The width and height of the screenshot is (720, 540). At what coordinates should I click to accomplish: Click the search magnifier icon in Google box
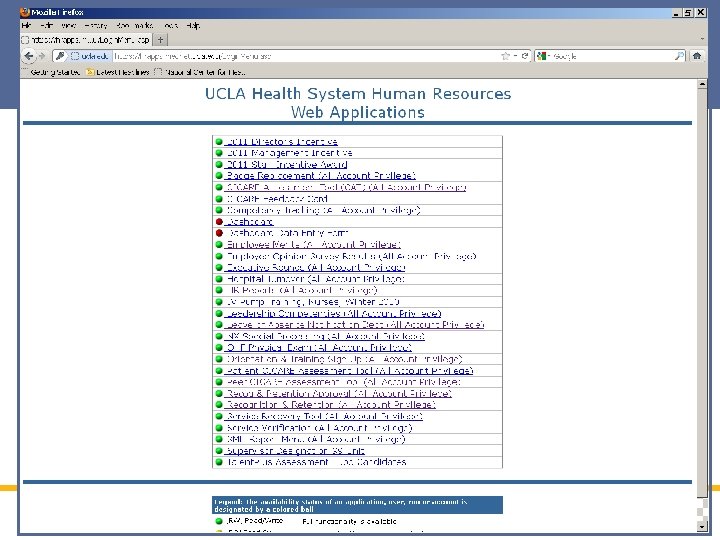point(679,56)
